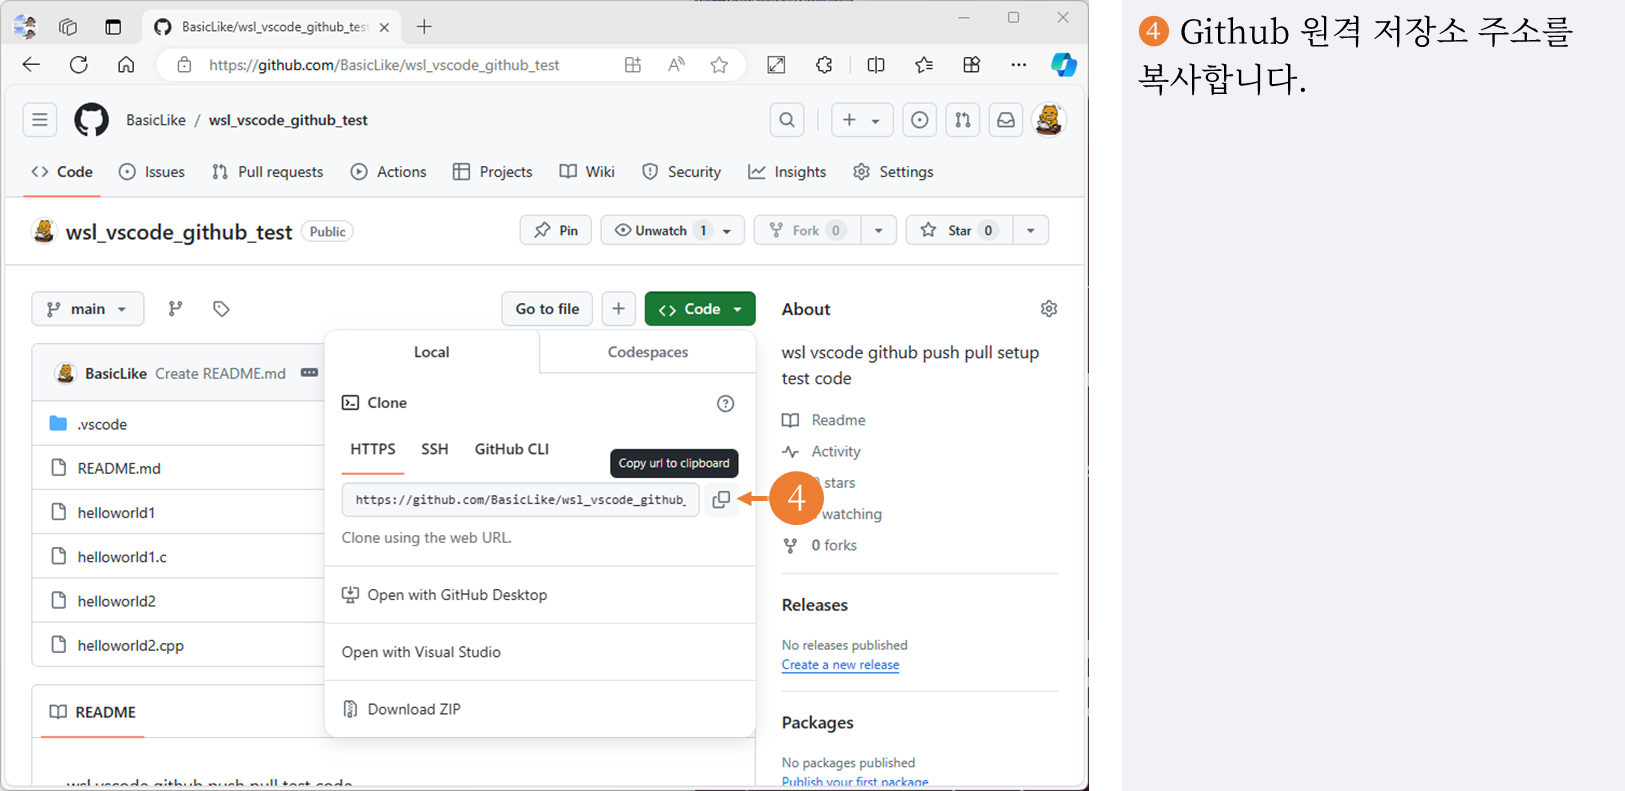Open the Security tab
This screenshot has height=791, width=1625.
pyautogui.click(x=682, y=172)
